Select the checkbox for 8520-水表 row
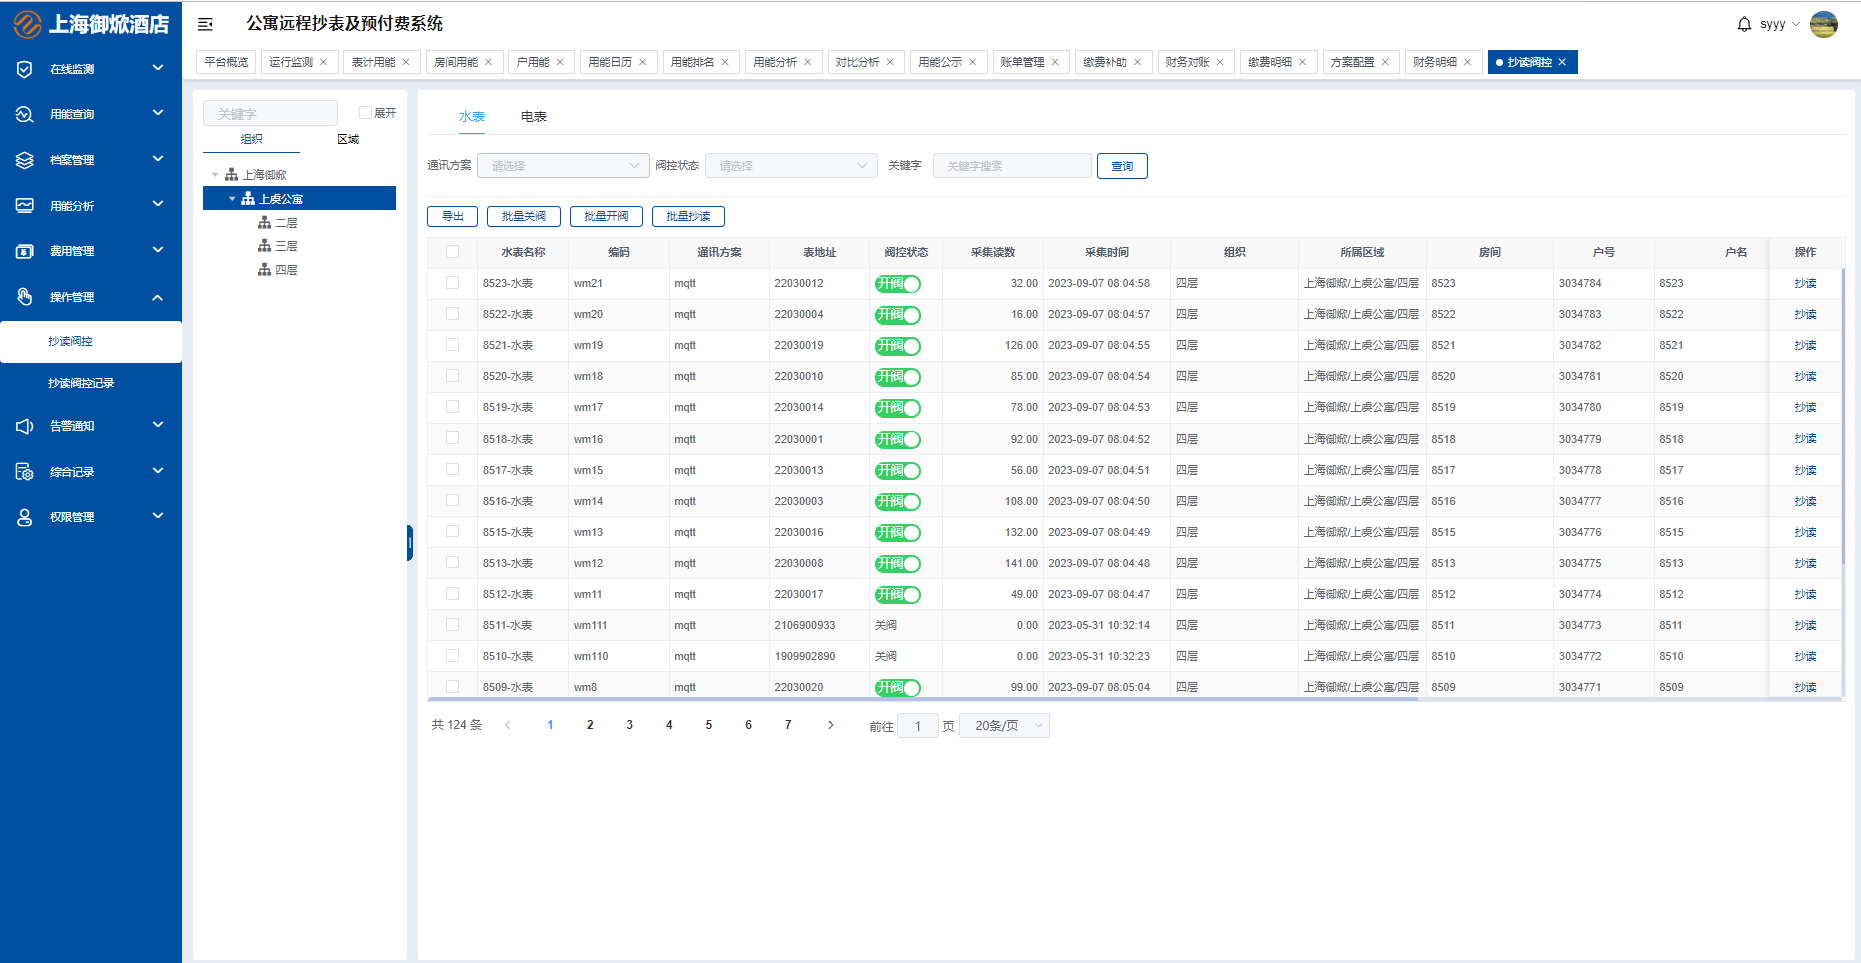 452,376
